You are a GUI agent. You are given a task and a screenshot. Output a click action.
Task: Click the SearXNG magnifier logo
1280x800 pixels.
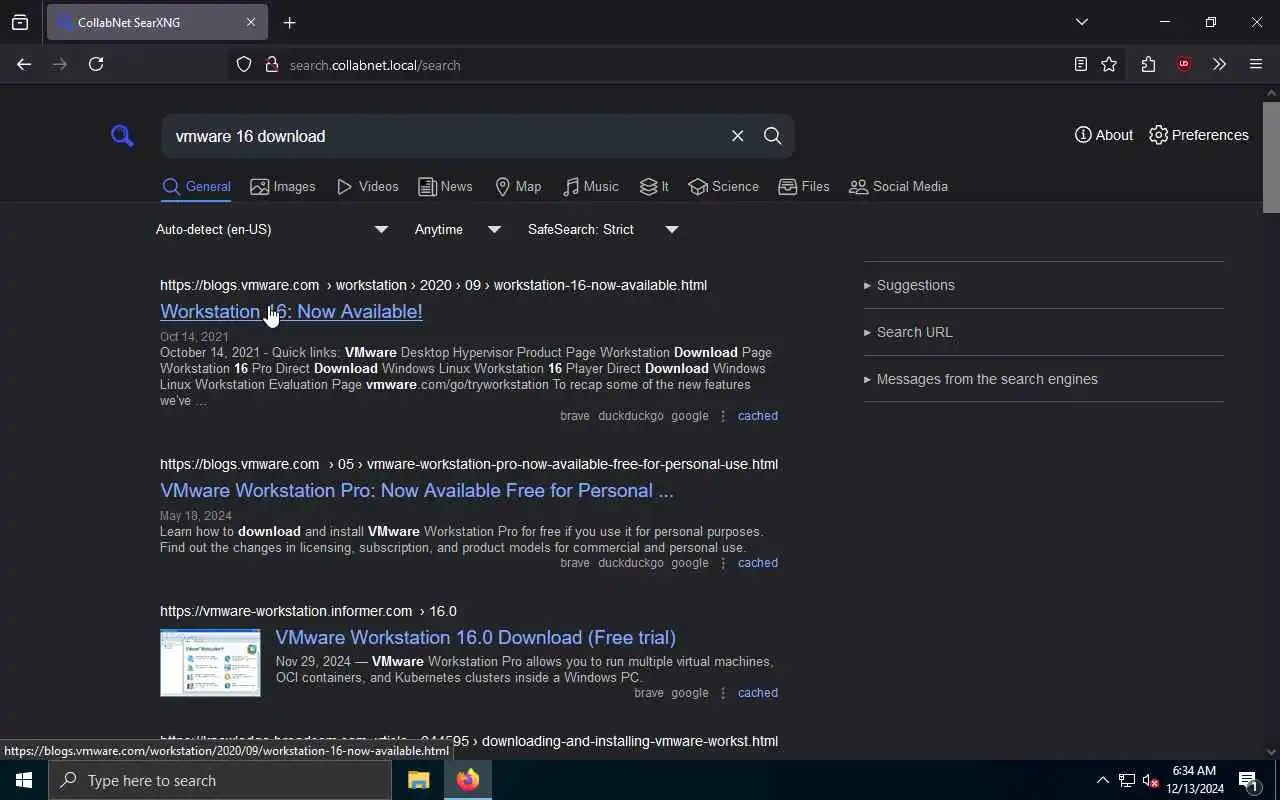(122, 136)
